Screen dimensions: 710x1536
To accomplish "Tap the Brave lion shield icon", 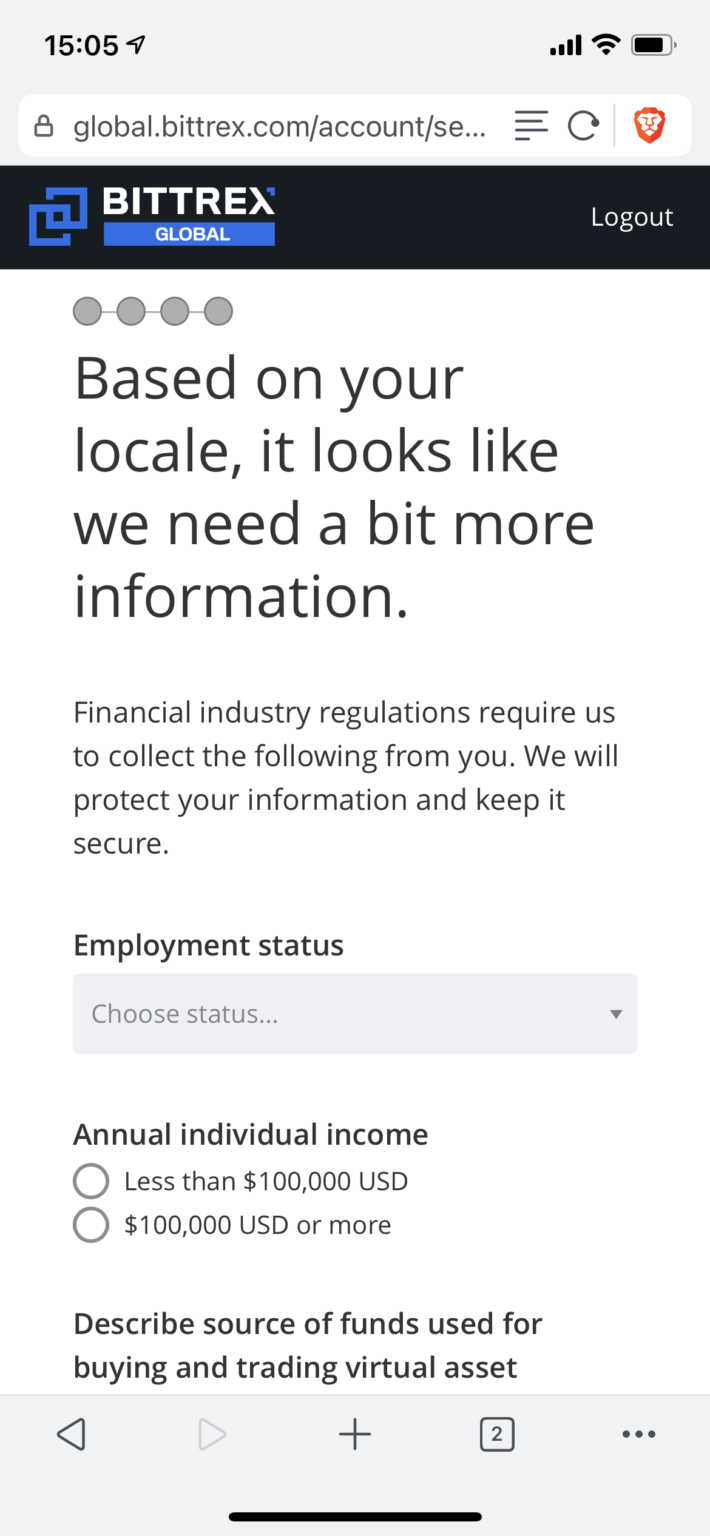I will tap(649, 126).
